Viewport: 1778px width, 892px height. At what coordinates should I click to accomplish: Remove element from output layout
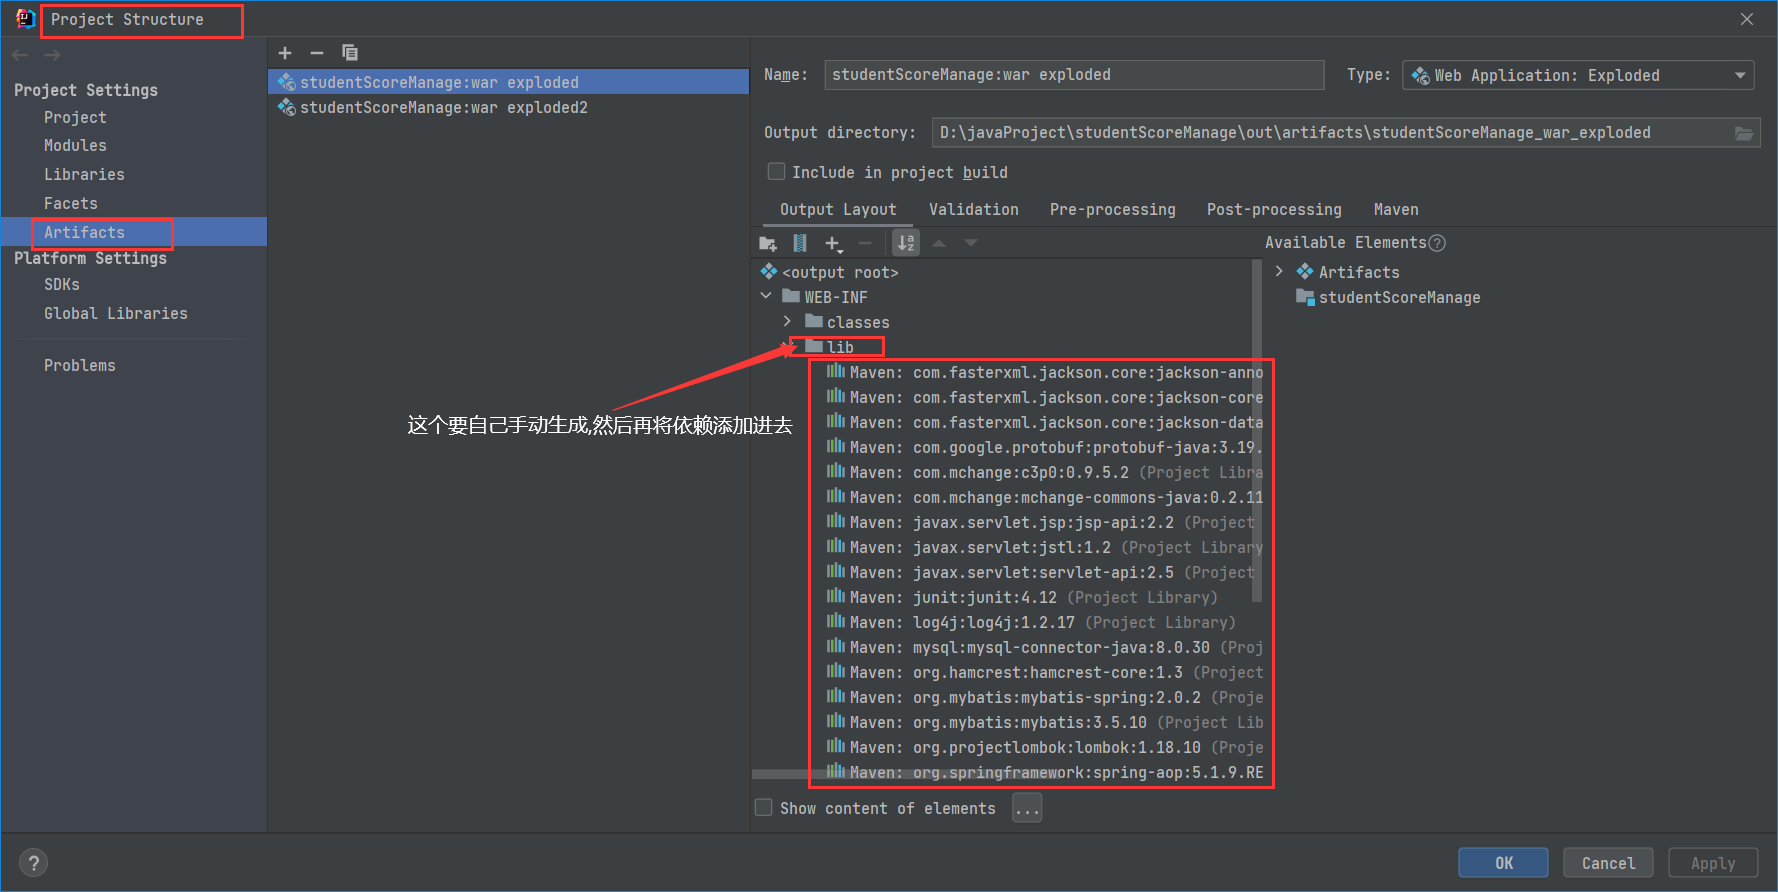pyautogui.click(x=865, y=243)
